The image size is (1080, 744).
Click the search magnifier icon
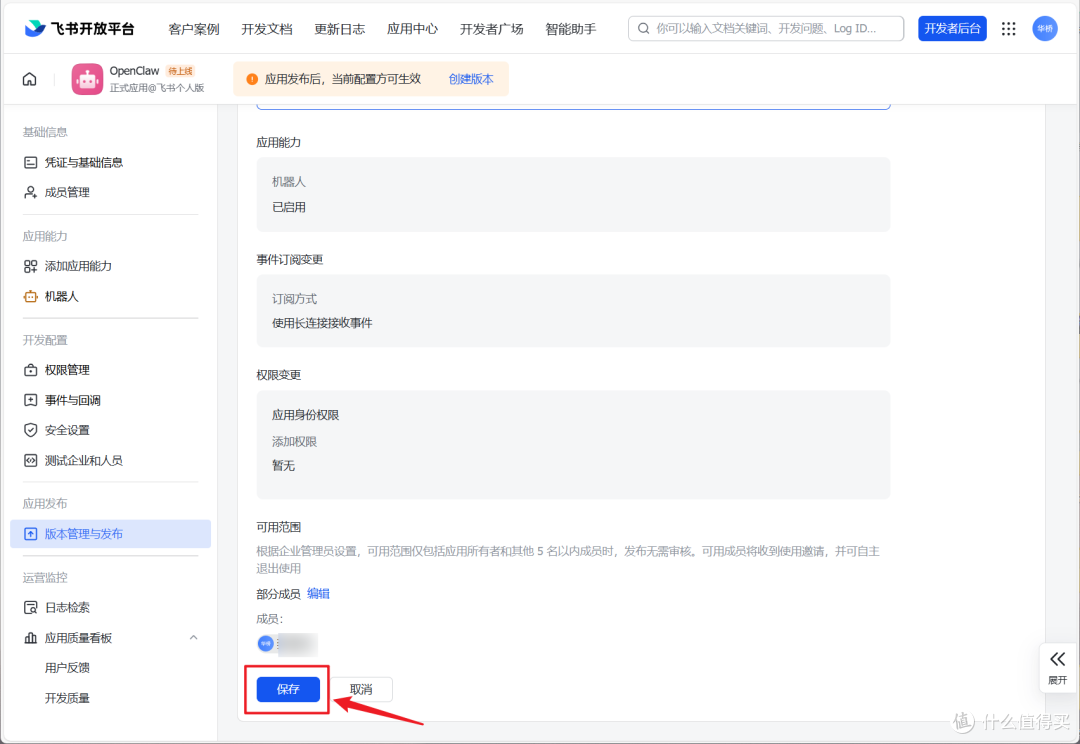[x=643, y=28]
